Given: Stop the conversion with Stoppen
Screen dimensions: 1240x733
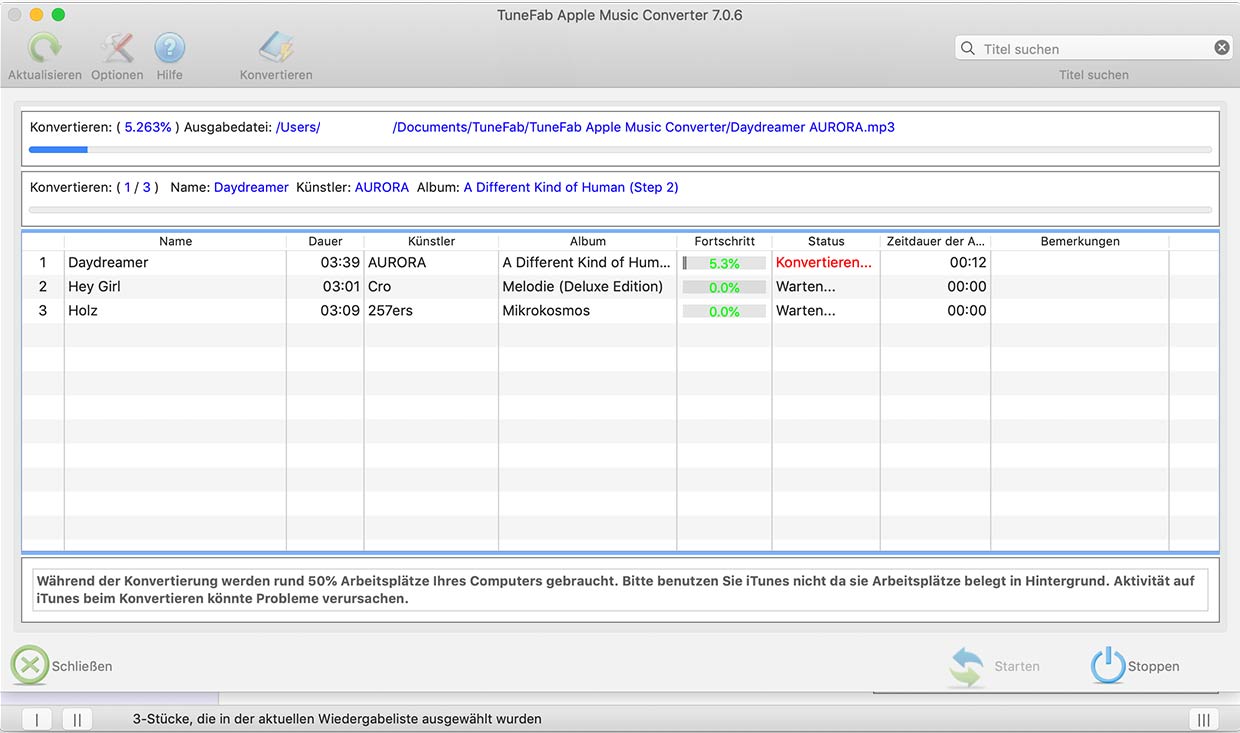Looking at the screenshot, I should [x=1135, y=666].
